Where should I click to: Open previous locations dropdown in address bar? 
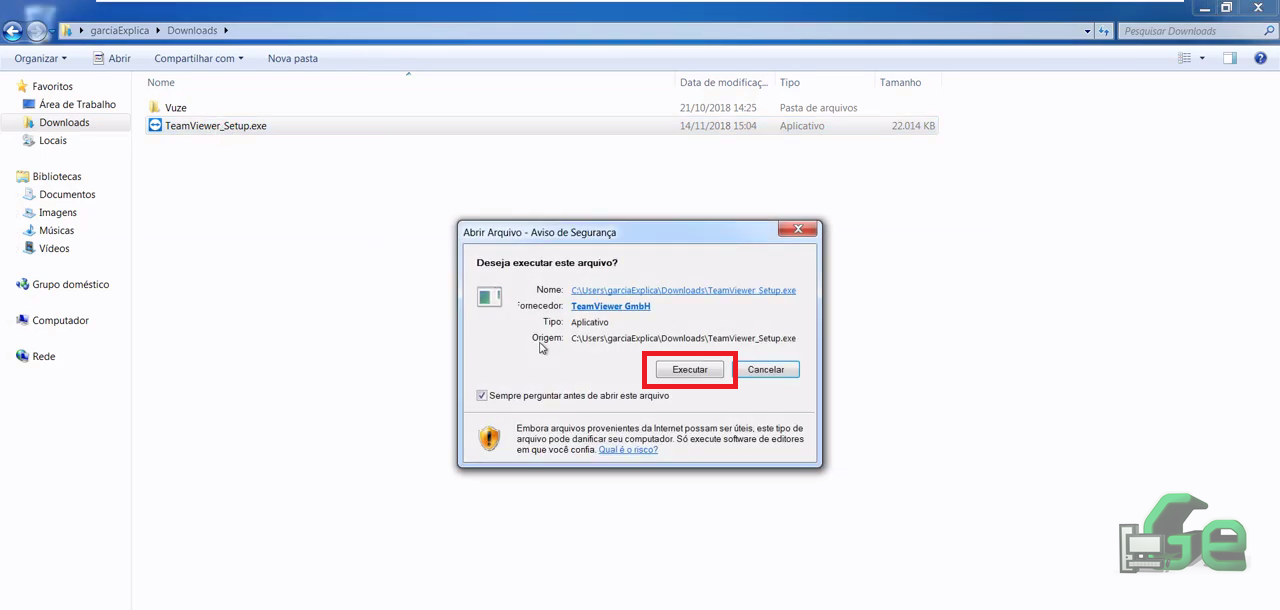point(1088,31)
